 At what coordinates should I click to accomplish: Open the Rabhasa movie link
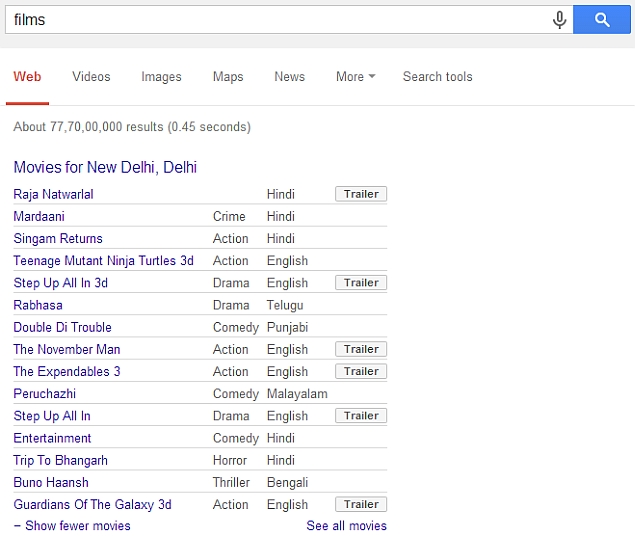(x=38, y=305)
